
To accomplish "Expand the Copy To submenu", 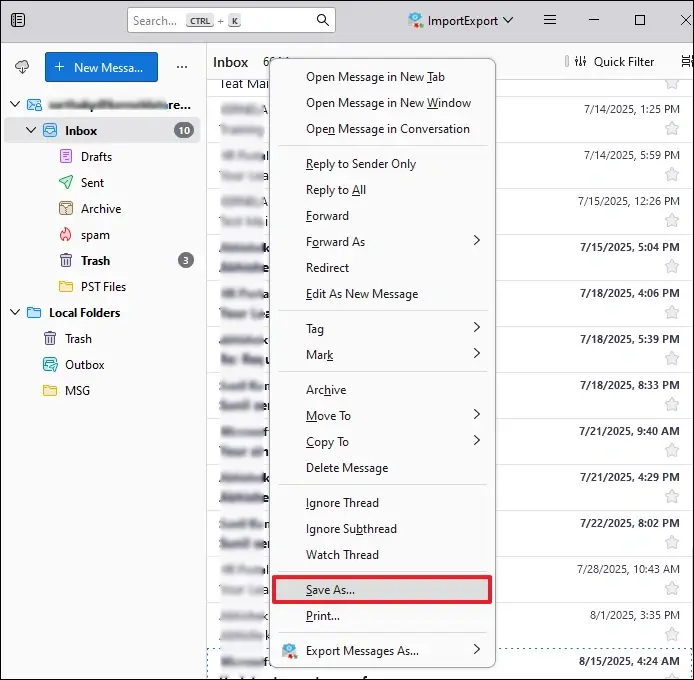I will click(x=476, y=440).
